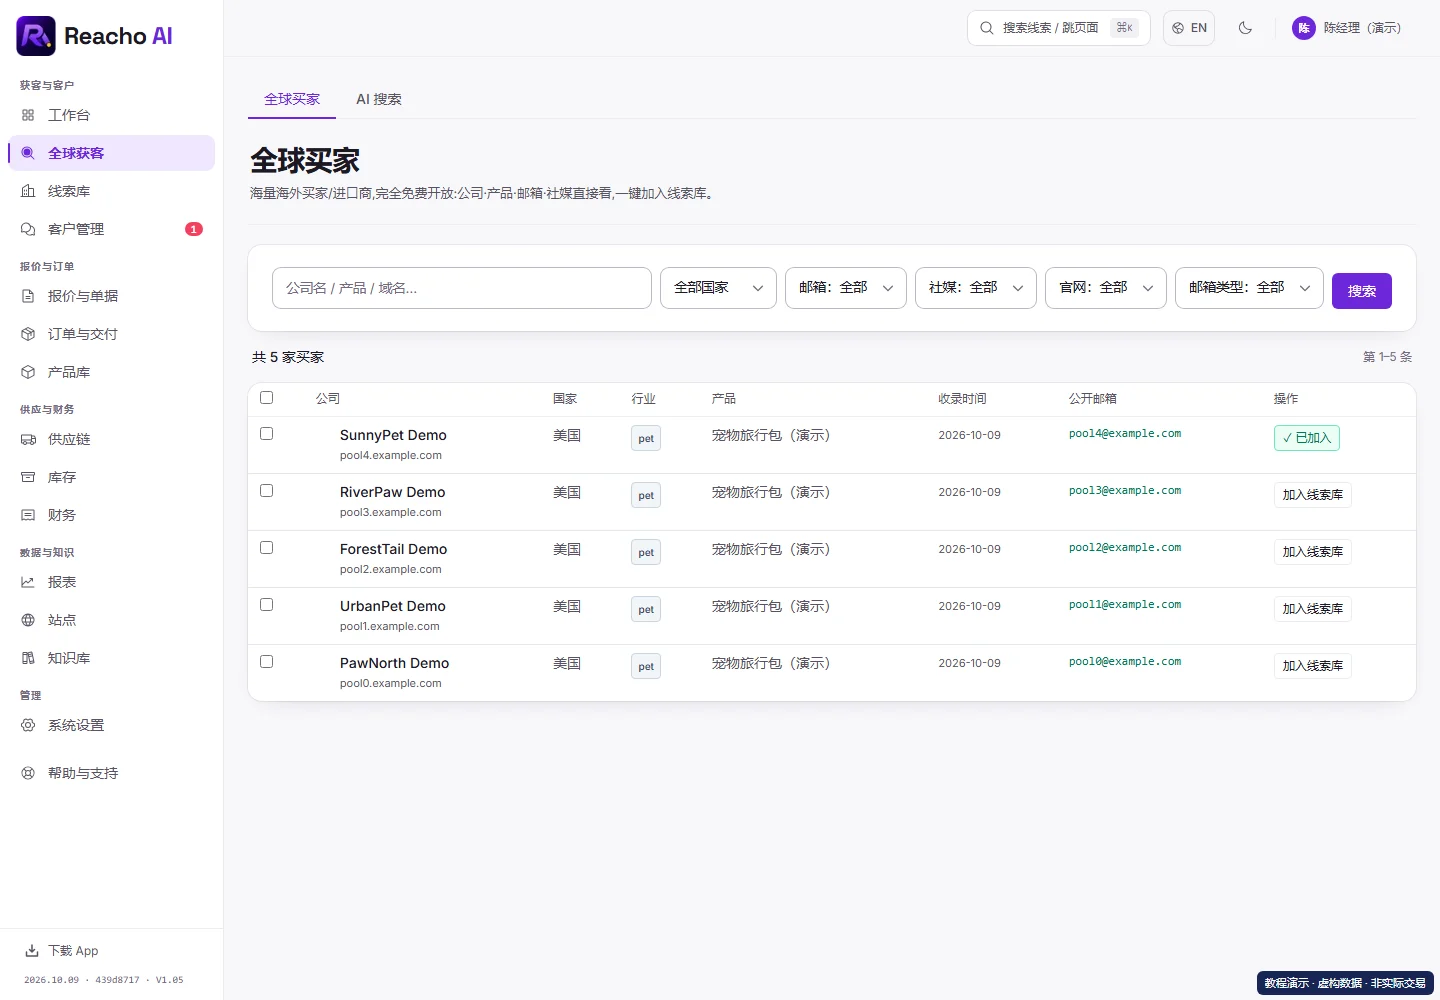1440x1000 pixels.
Task: Open email pool0@example.com
Action: tap(1125, 662)
